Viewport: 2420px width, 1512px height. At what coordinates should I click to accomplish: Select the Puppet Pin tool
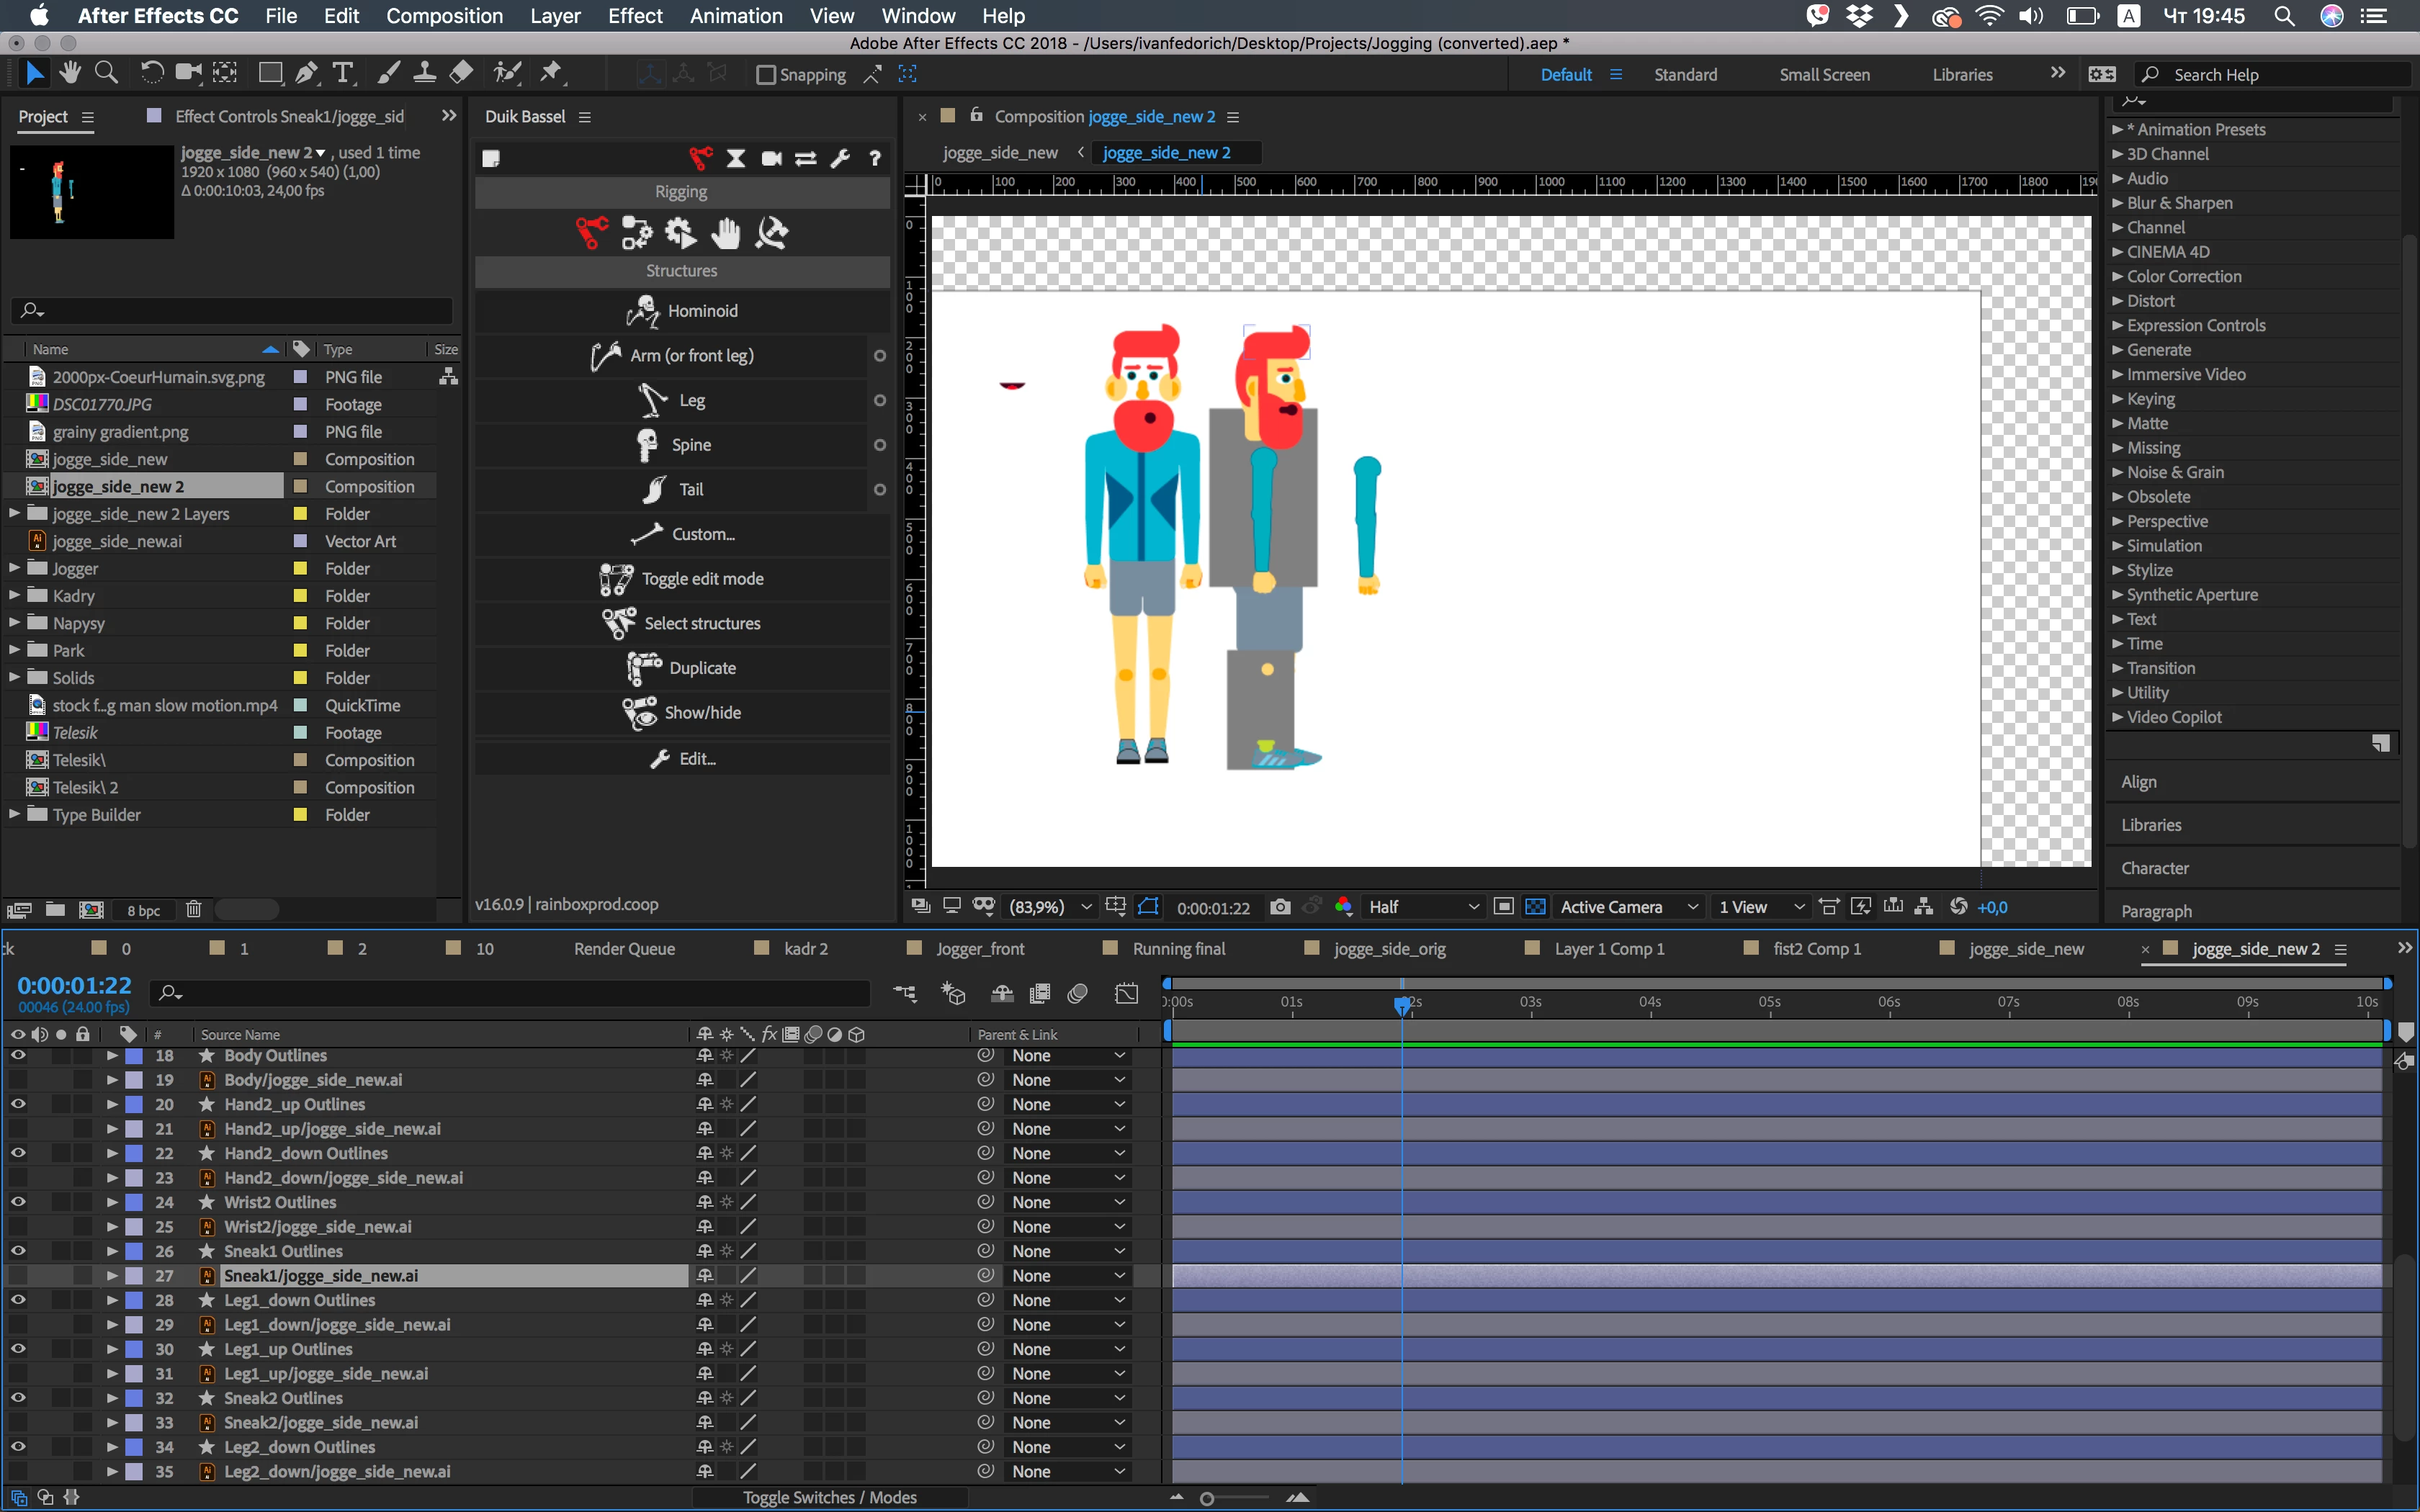tap(551, 73)
